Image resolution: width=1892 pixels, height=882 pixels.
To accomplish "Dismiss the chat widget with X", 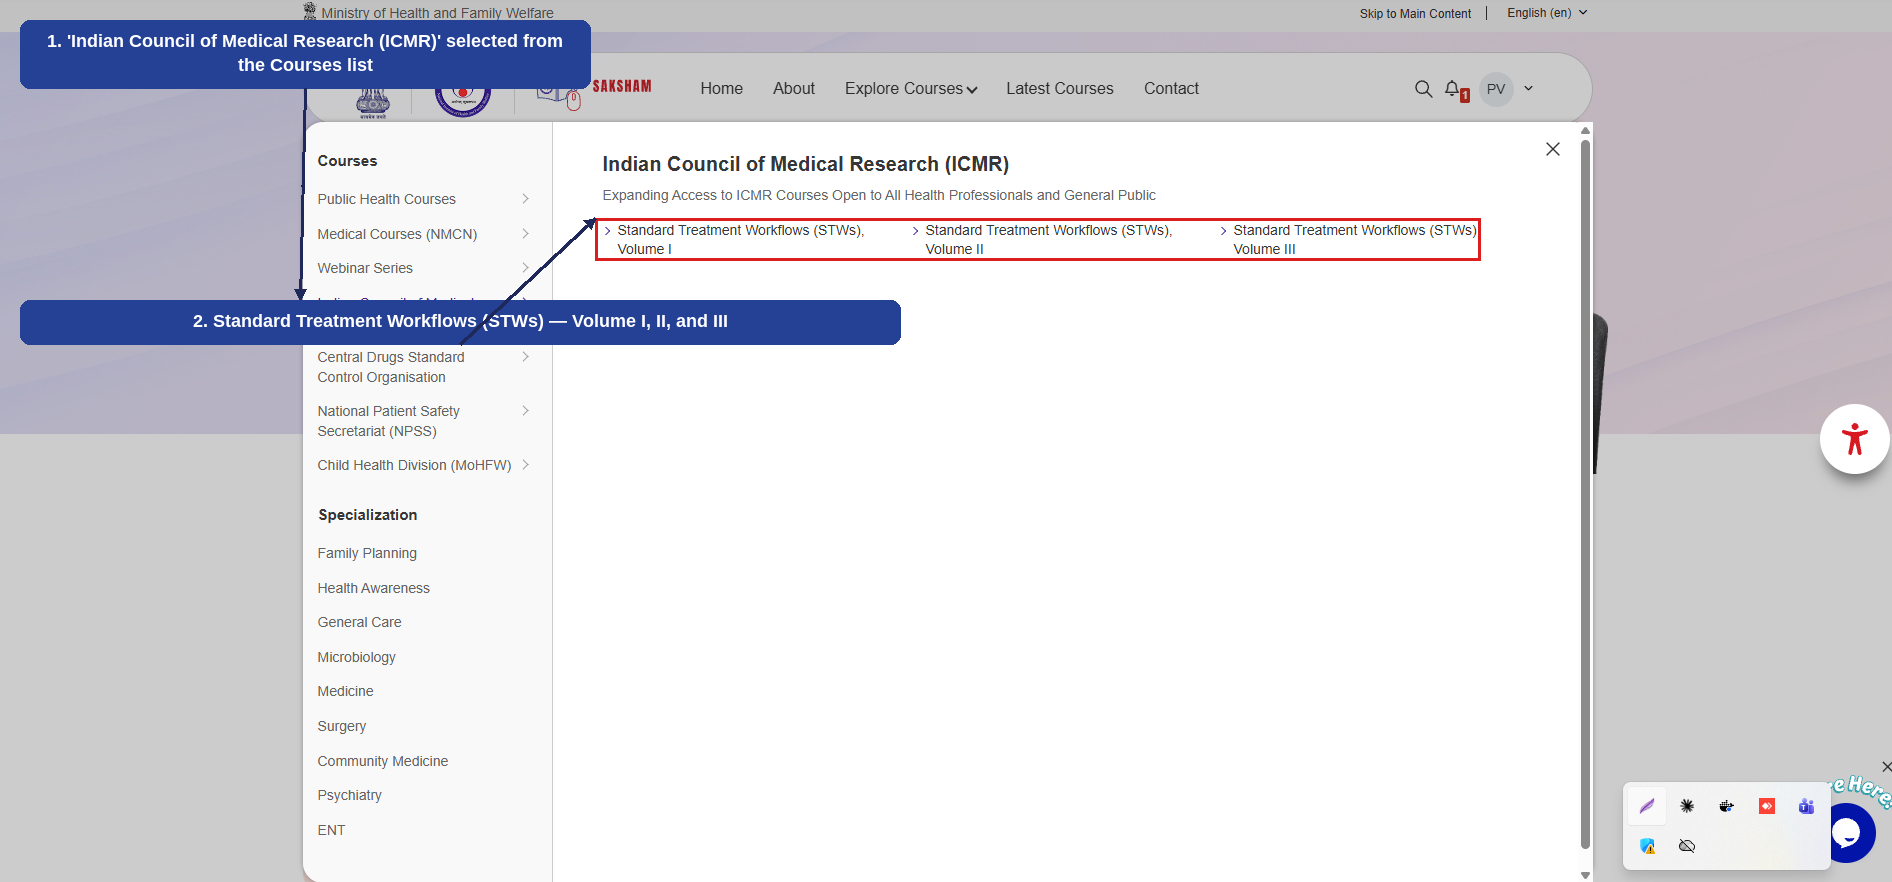I will tap(1886, 767).
